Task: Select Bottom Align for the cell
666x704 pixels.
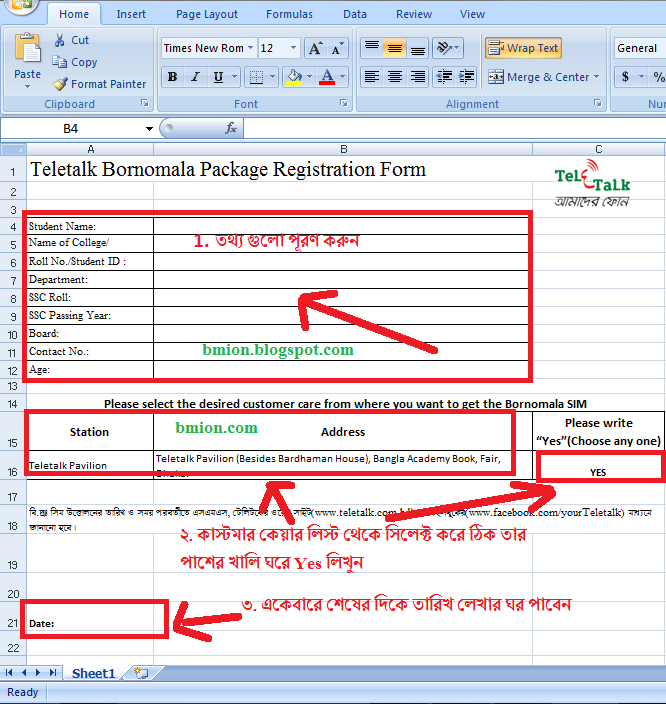Action: point(418,48)
